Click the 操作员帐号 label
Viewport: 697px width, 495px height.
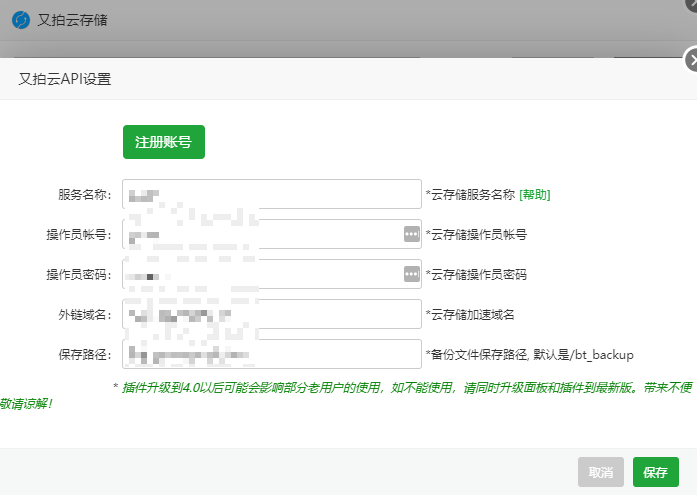79,235
